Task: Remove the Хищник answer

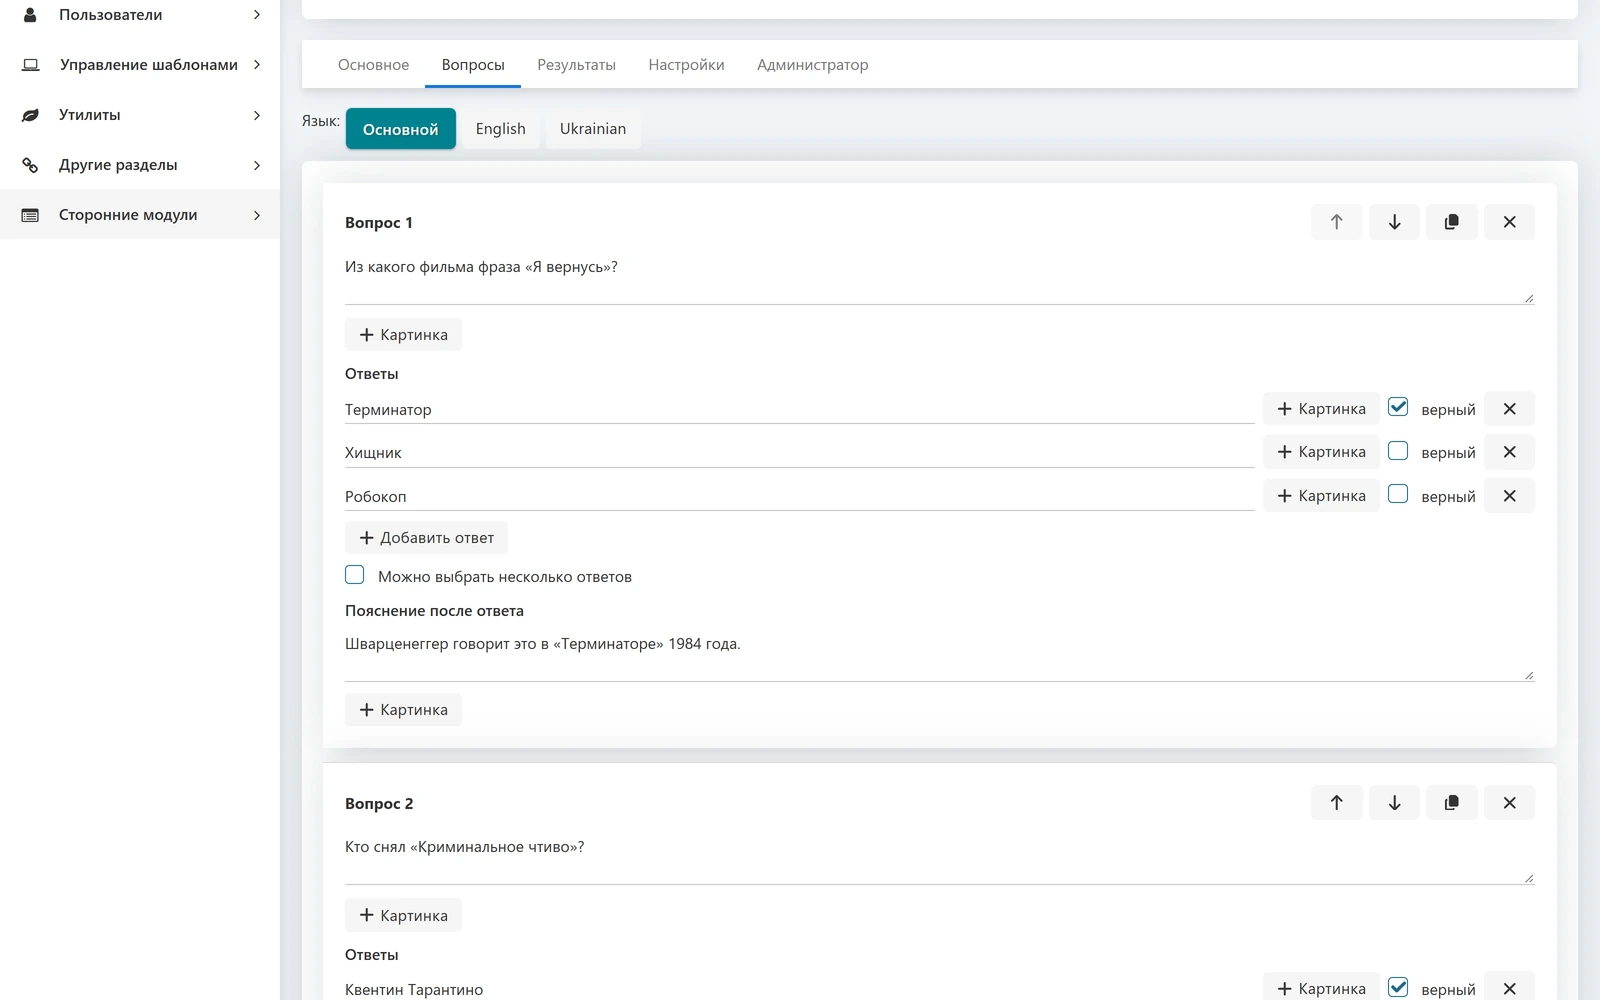Action: coord(1510,452)
